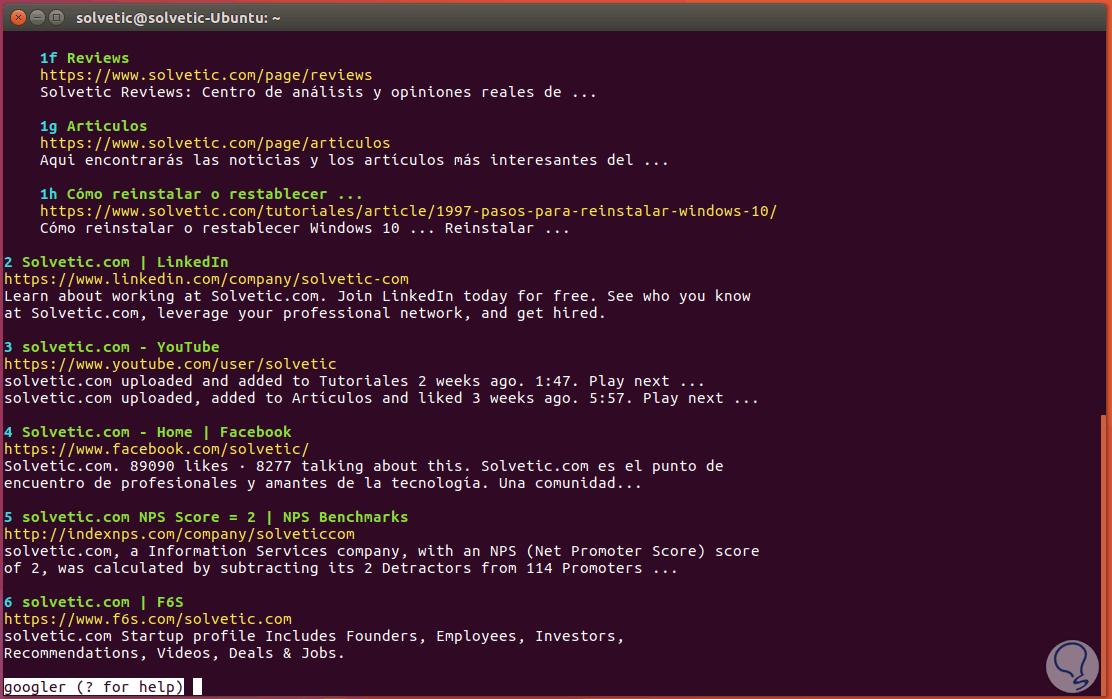Close the terminal window with red button
Image resolution: width=1112 pixels, height=699 pixels.
coord(18,18)
